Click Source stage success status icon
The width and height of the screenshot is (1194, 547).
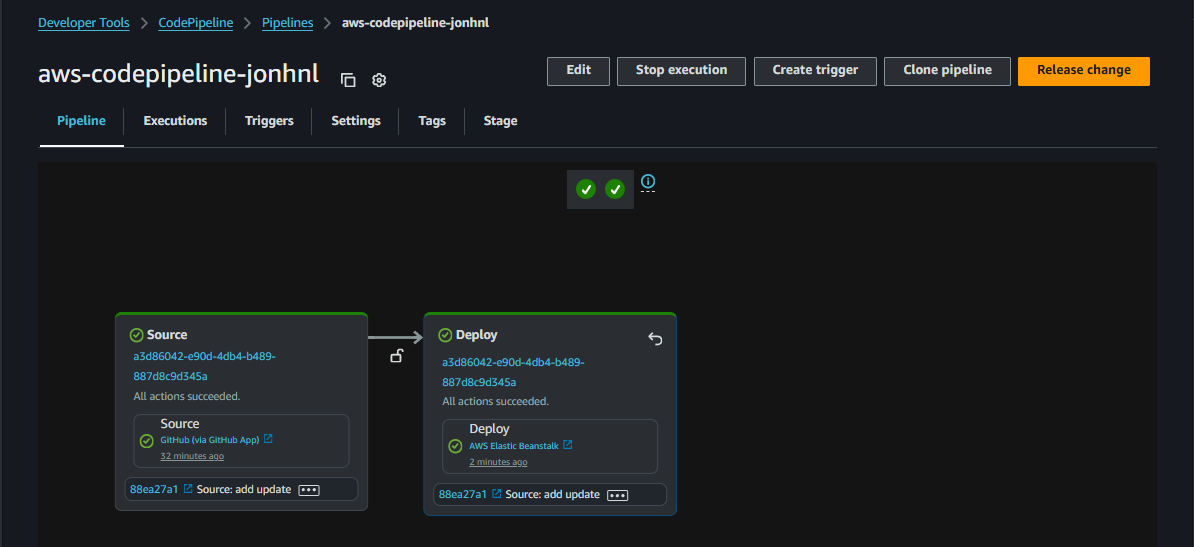pyautogui.click(x=137, y=334)
